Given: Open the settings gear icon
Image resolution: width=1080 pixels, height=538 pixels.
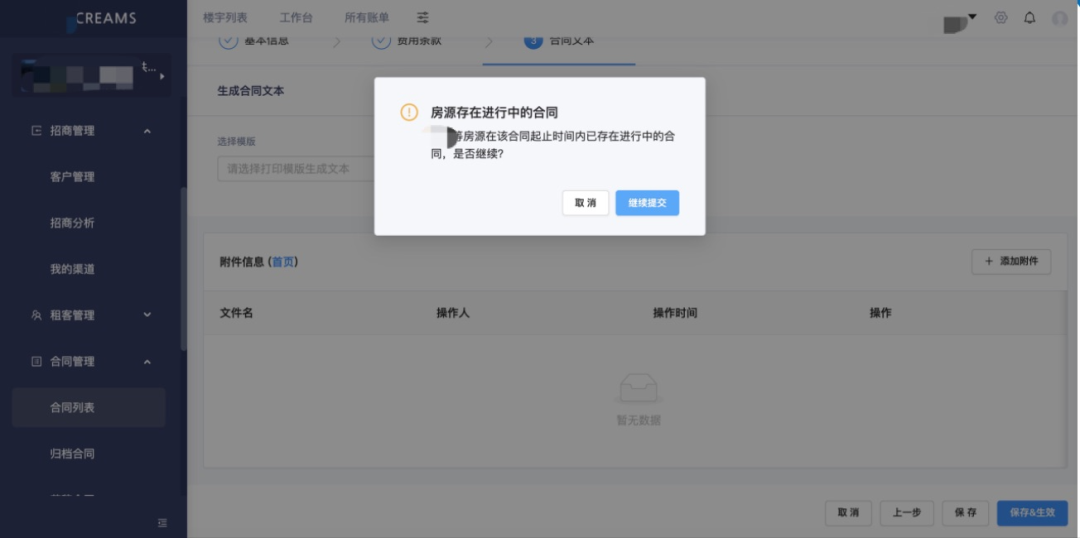Looking at the screenshot, I should pyautogui.click(x=1001, y=18).
